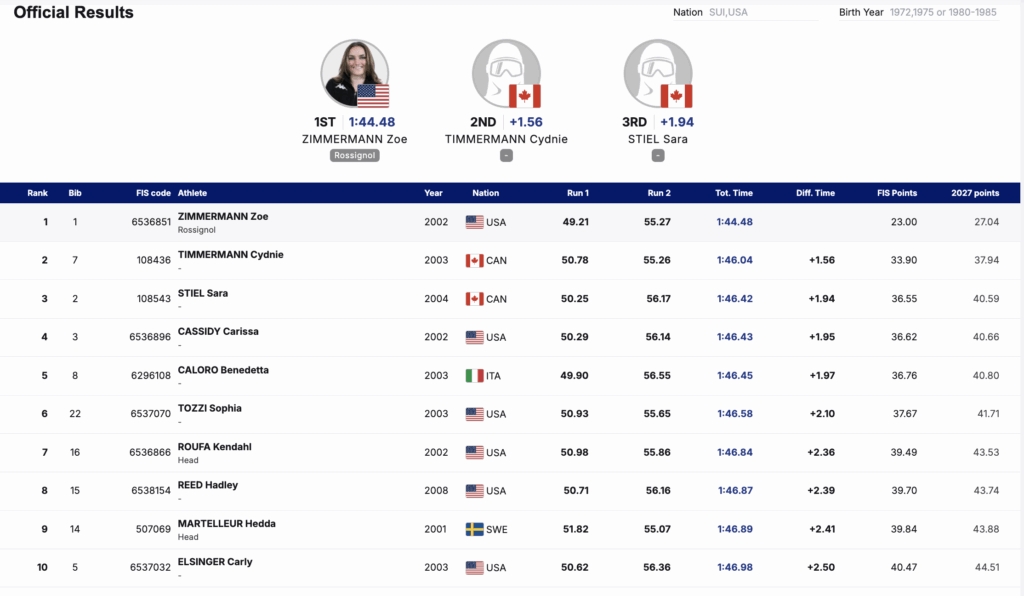Click the USA flag on the winner's photo
1024x596 pixels.
373,96
